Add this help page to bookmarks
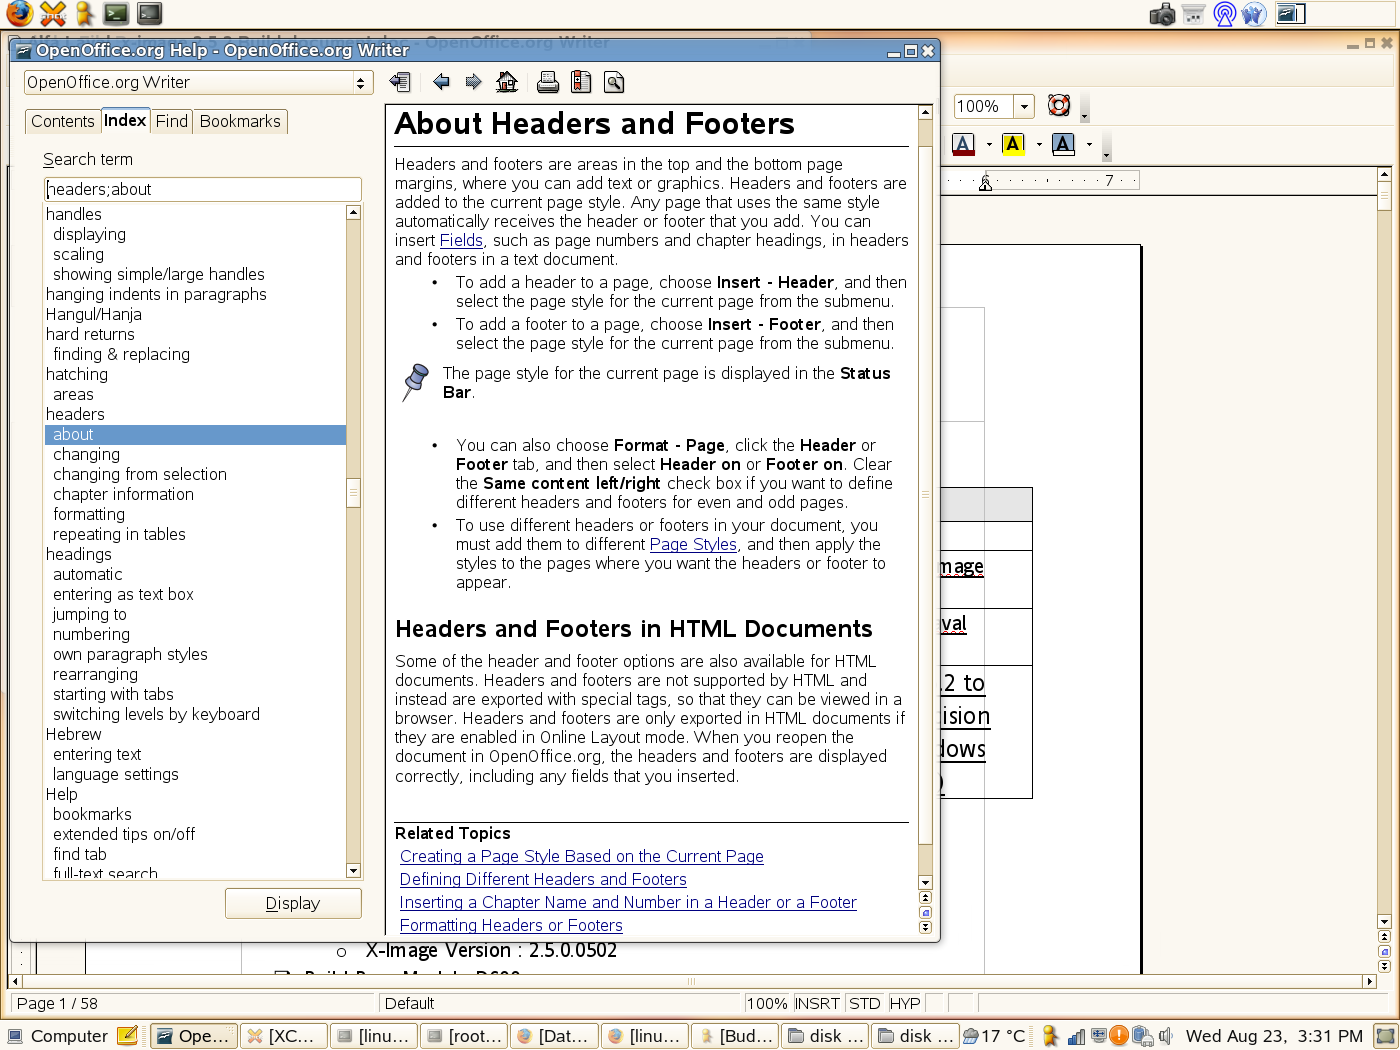This screenshot has height=1050, width=1400. tap(581, 82)
